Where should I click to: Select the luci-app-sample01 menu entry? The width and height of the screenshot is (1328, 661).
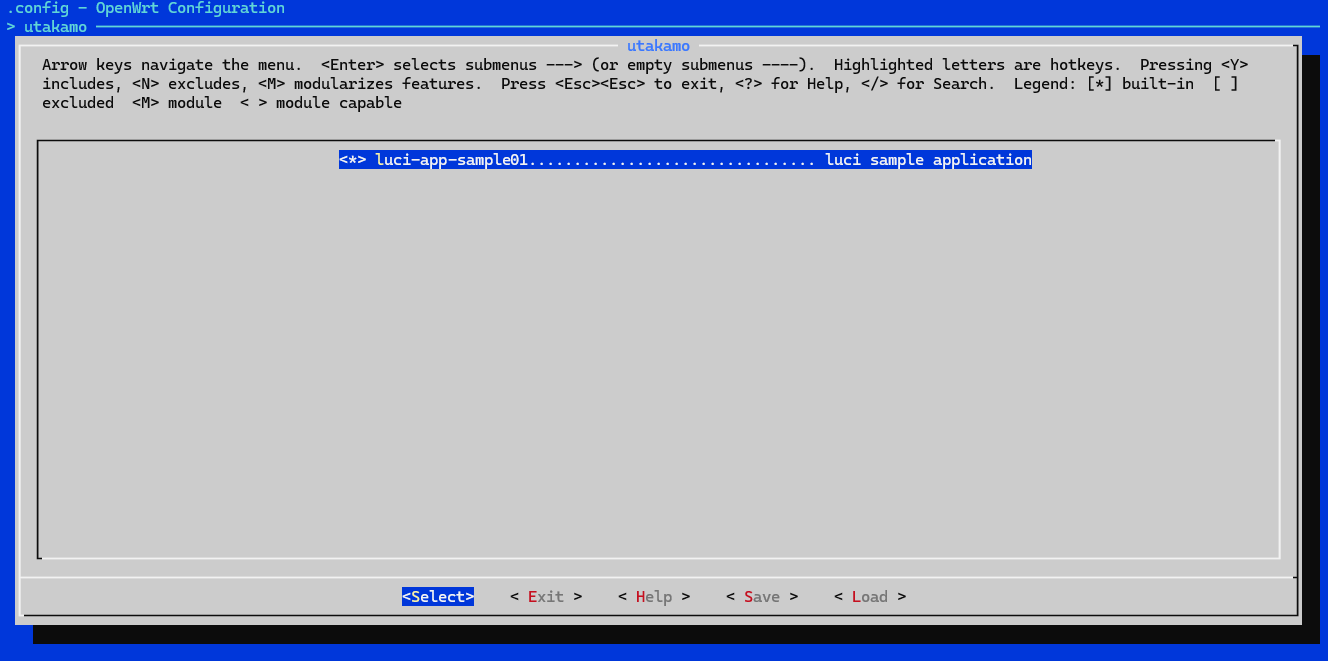click(x=685, y=160)
